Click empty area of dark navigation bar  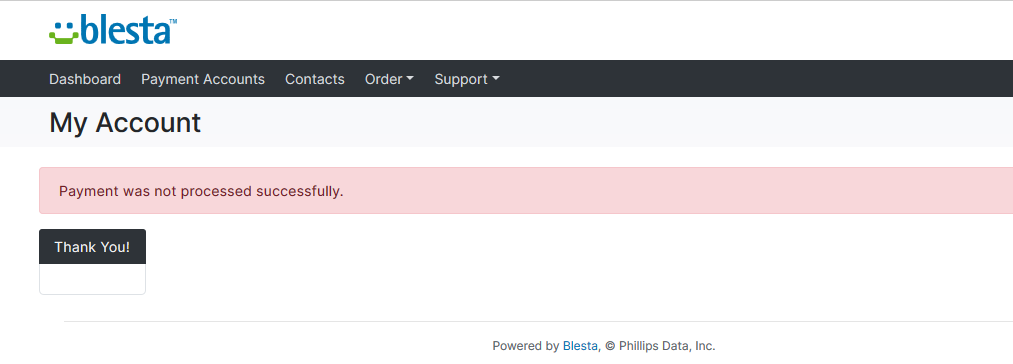[x=743, y=79]
